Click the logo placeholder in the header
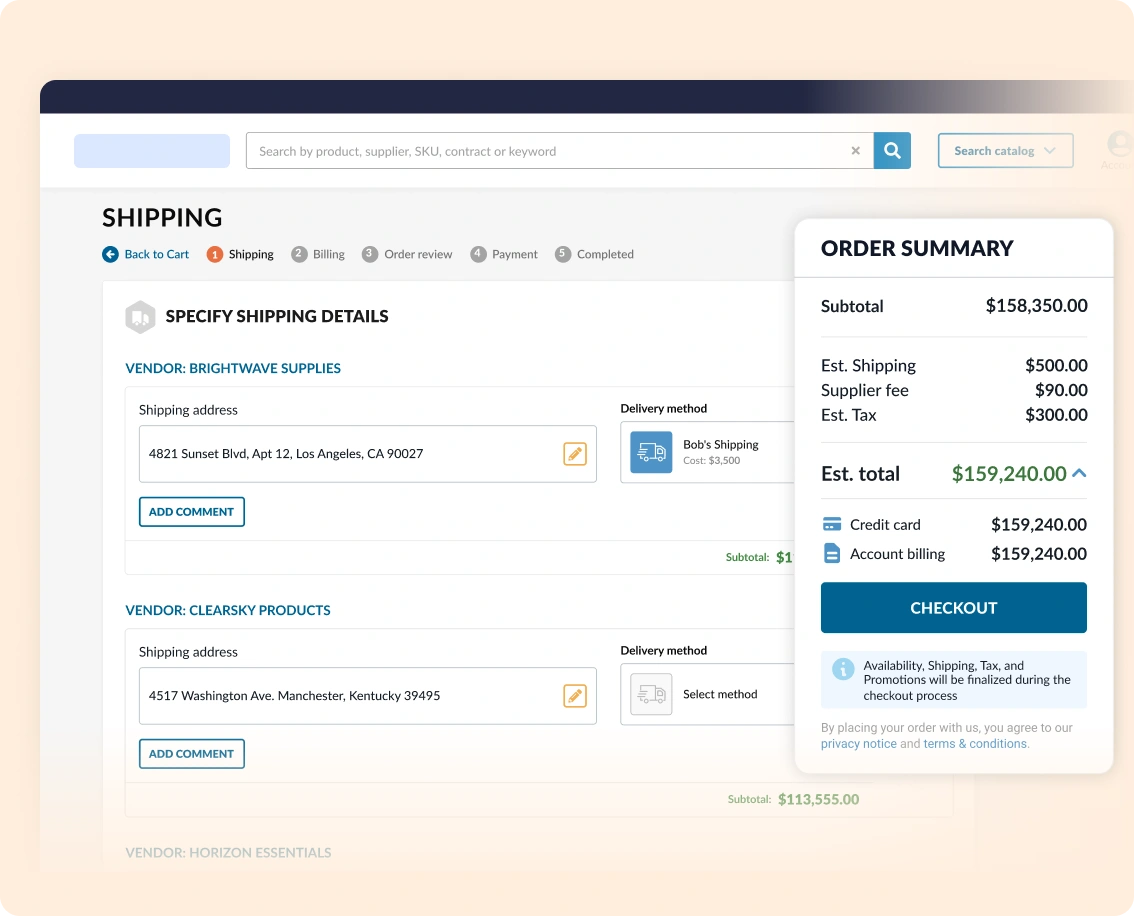 tap(152, 150)
